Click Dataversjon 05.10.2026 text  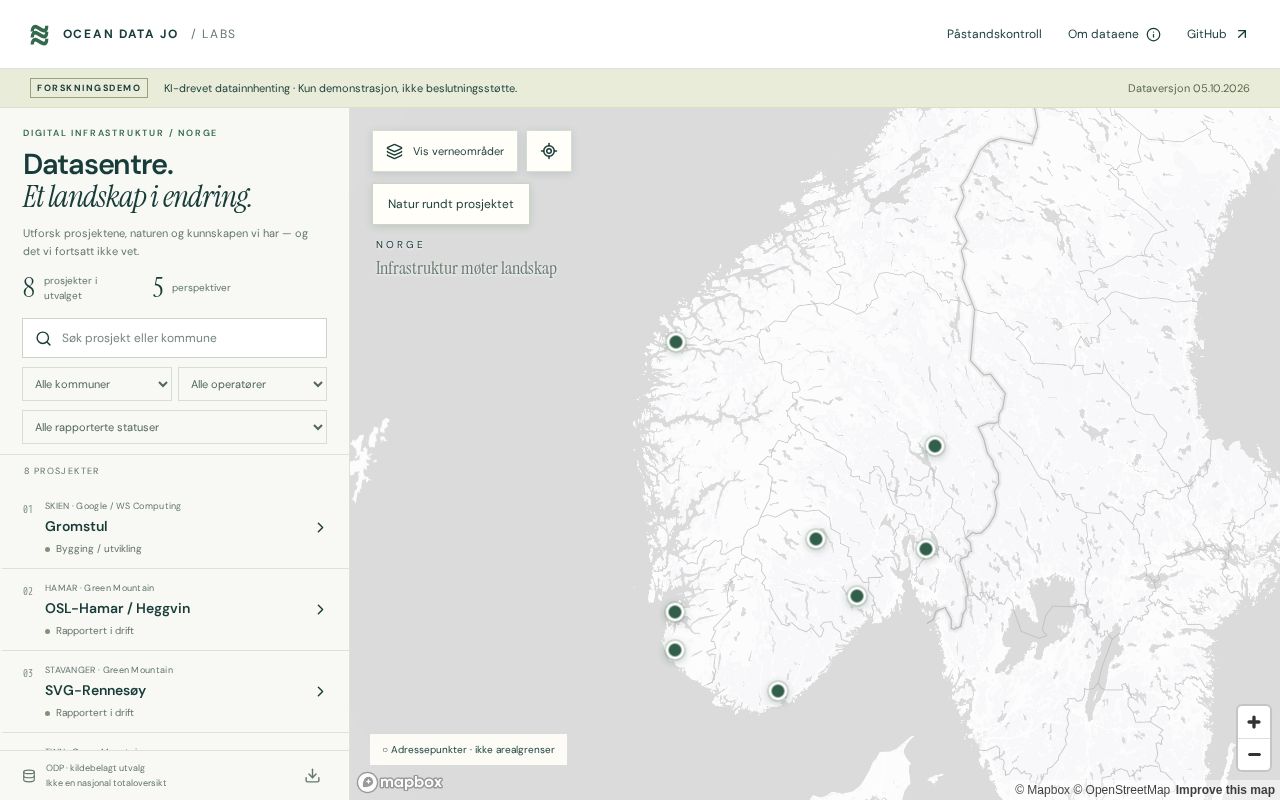coord(1189,88)
